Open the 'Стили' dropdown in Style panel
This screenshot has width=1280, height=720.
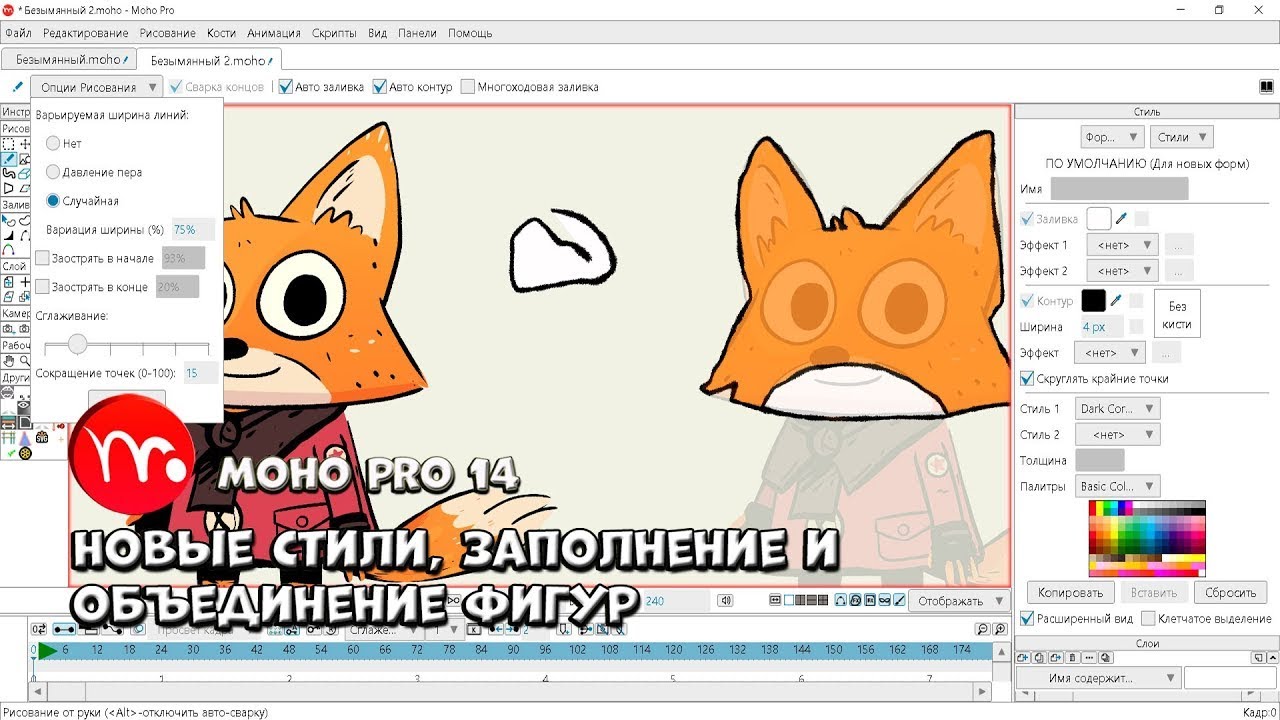tap(1181, 137)
